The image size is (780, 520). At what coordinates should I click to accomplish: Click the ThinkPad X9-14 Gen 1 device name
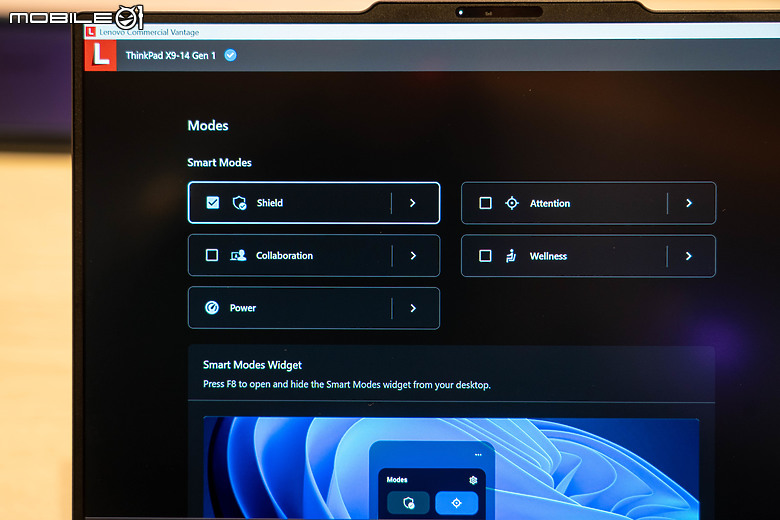tap(171, 56)
